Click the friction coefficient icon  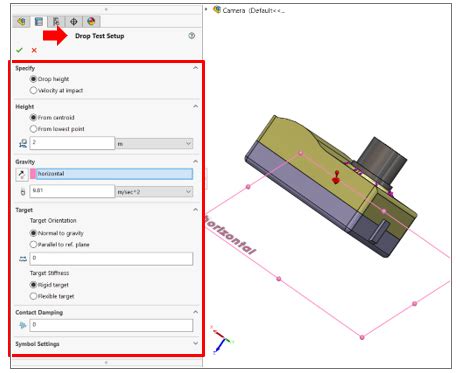point(23,259)
